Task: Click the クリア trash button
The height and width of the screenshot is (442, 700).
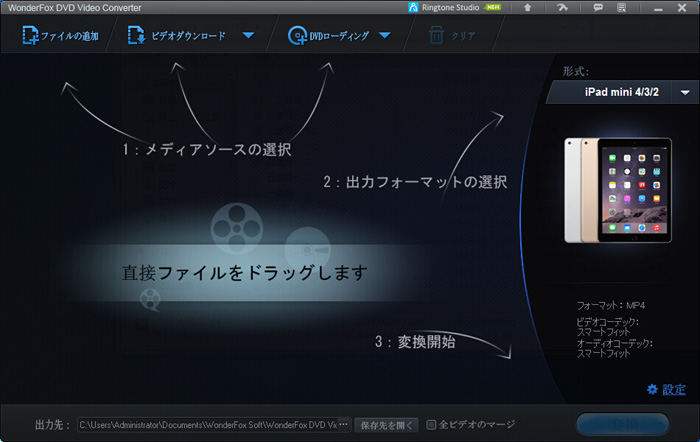Action: 452,35
